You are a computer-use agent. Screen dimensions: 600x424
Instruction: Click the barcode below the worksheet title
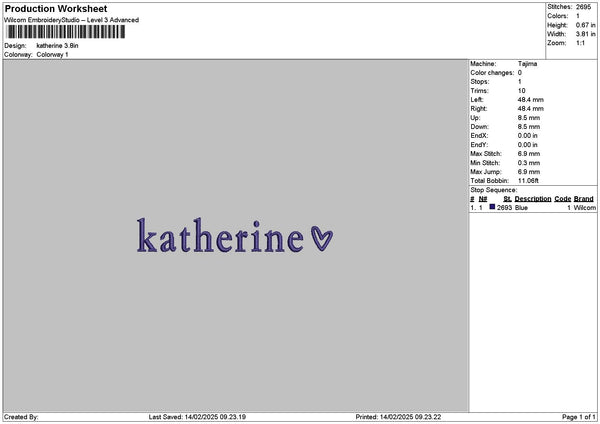pos(65,32)
